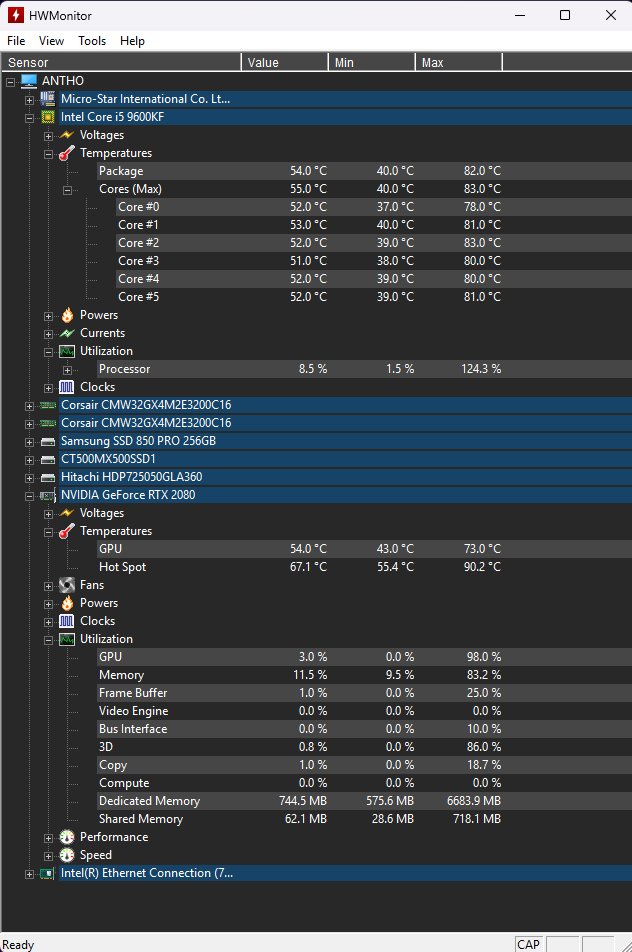
Task: Click the Max column header
Action: (459, 63)
